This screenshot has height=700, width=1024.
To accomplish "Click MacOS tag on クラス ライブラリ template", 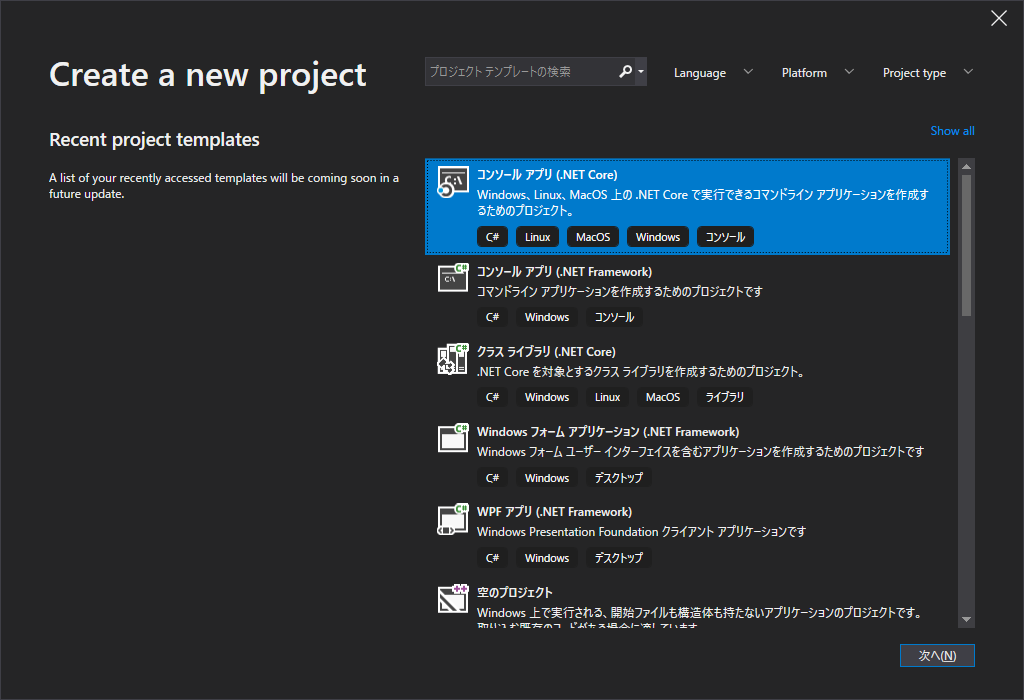I will (x=663, y=397).
